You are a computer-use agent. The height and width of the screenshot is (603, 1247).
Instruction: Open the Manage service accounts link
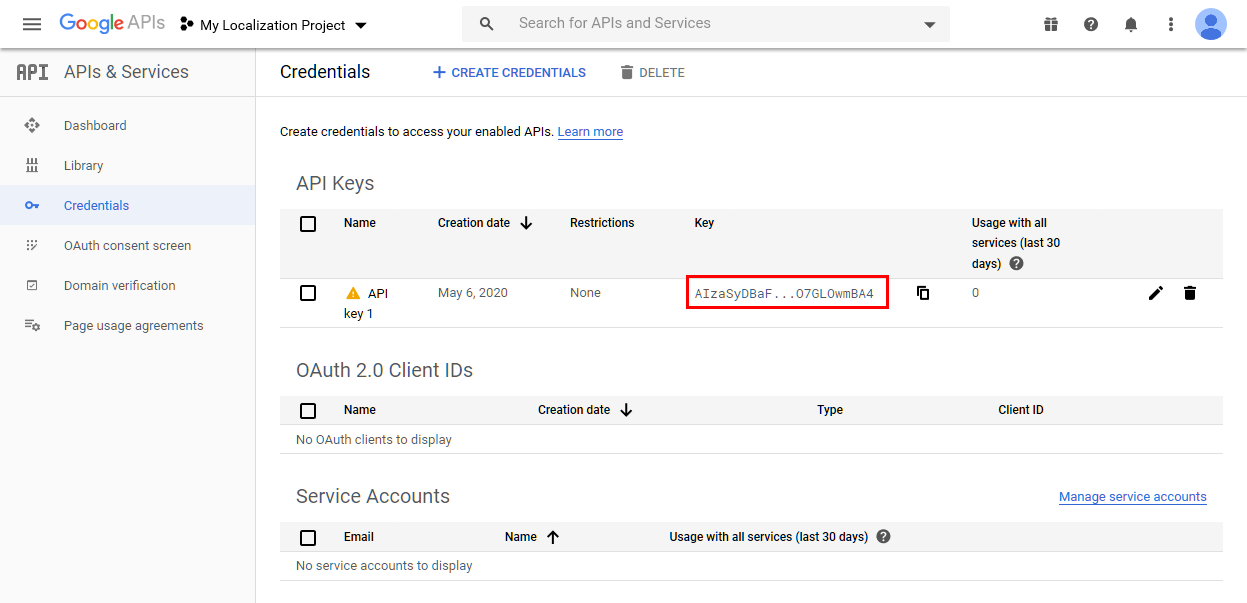click(1132, 496)
